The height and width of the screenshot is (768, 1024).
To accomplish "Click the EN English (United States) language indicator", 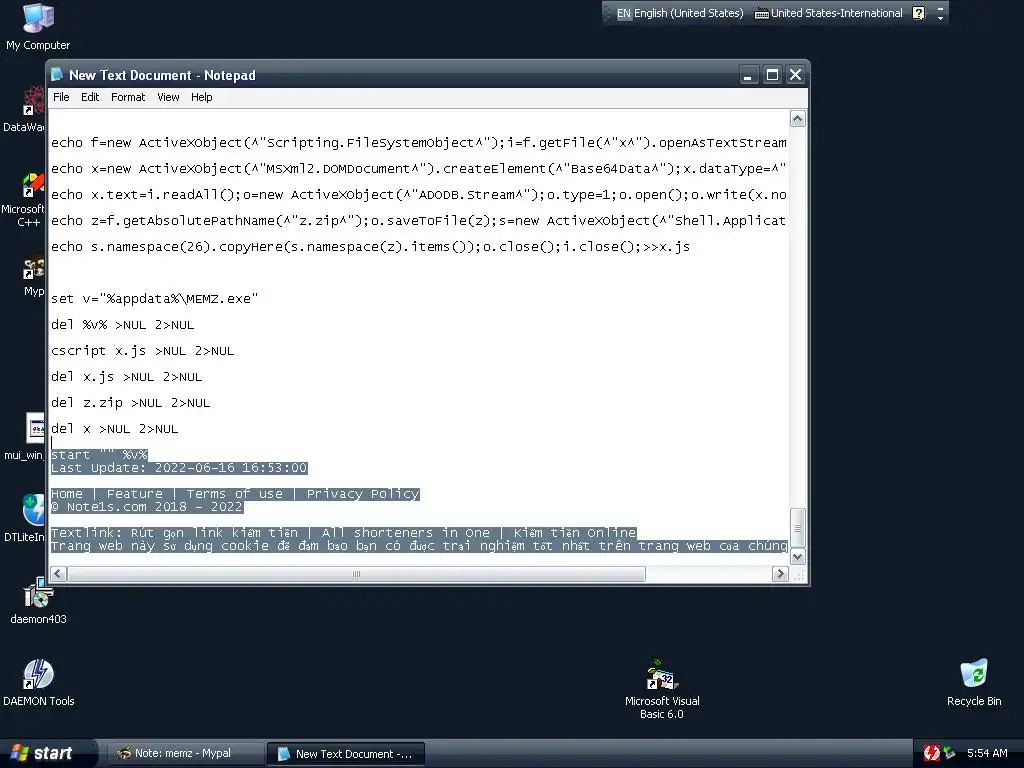I will click(679, 13).
